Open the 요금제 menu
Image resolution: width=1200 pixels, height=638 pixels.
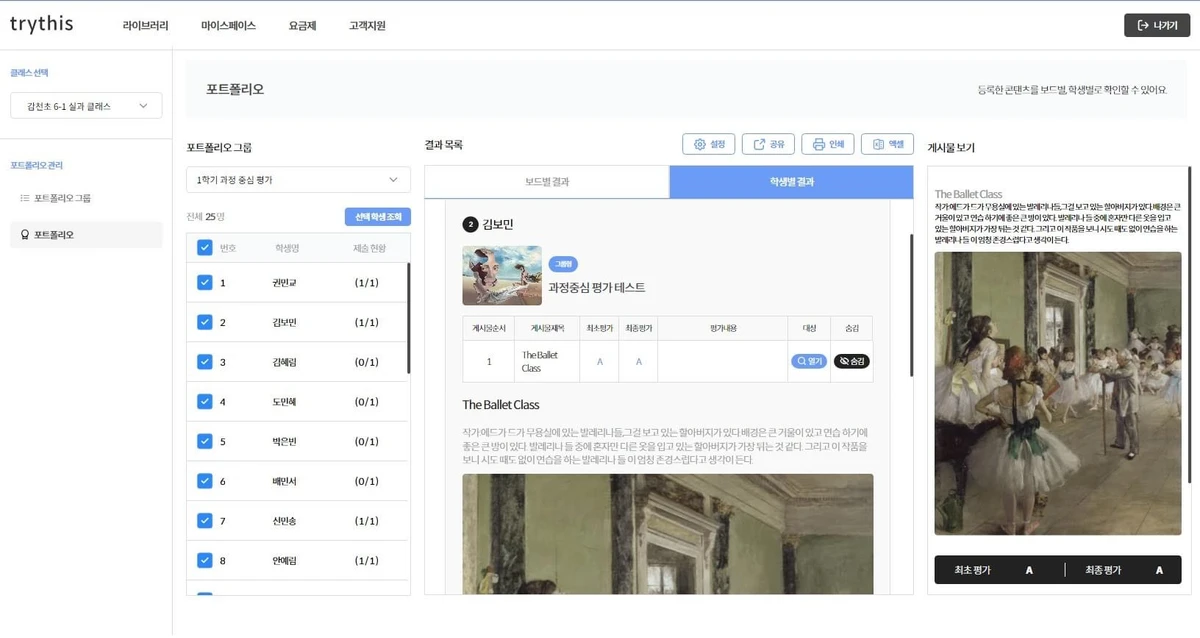coord(302,26)
